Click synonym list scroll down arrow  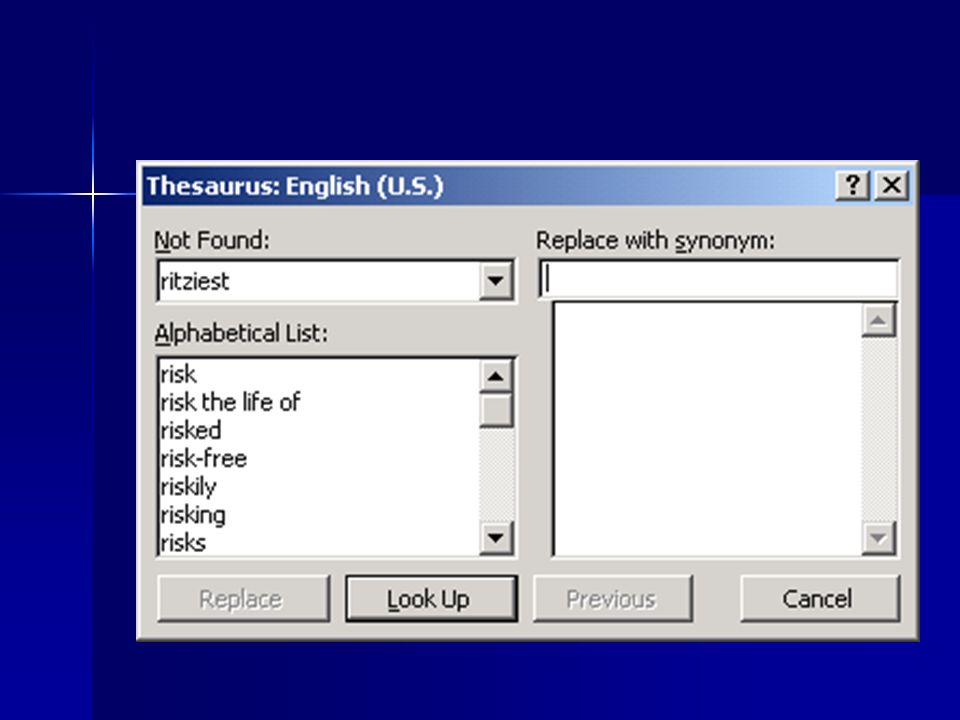879,538
